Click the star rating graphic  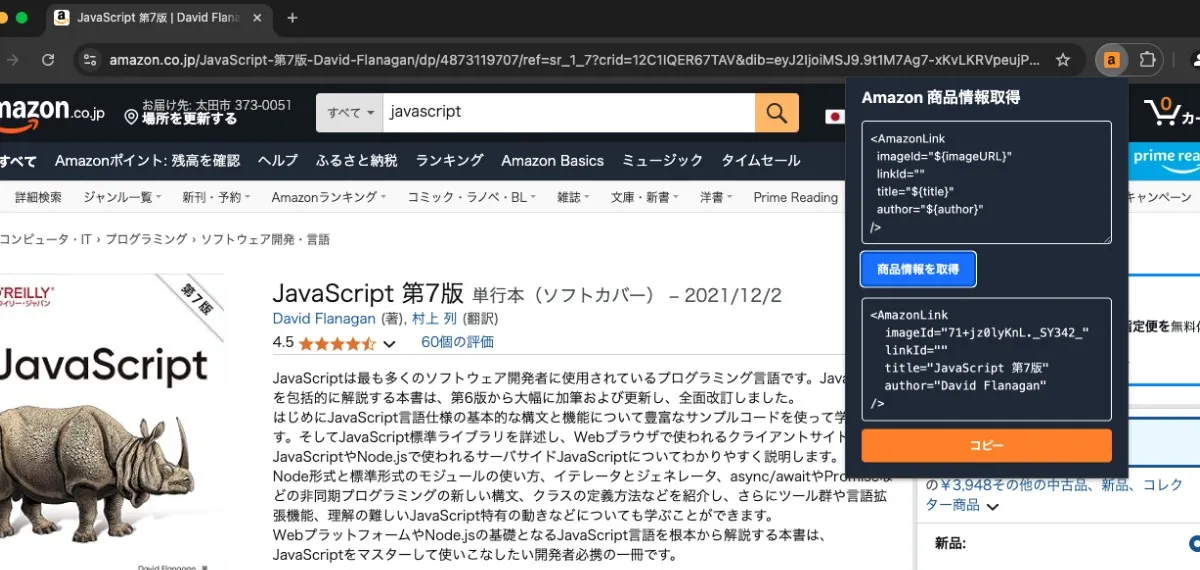coord(337,343)
